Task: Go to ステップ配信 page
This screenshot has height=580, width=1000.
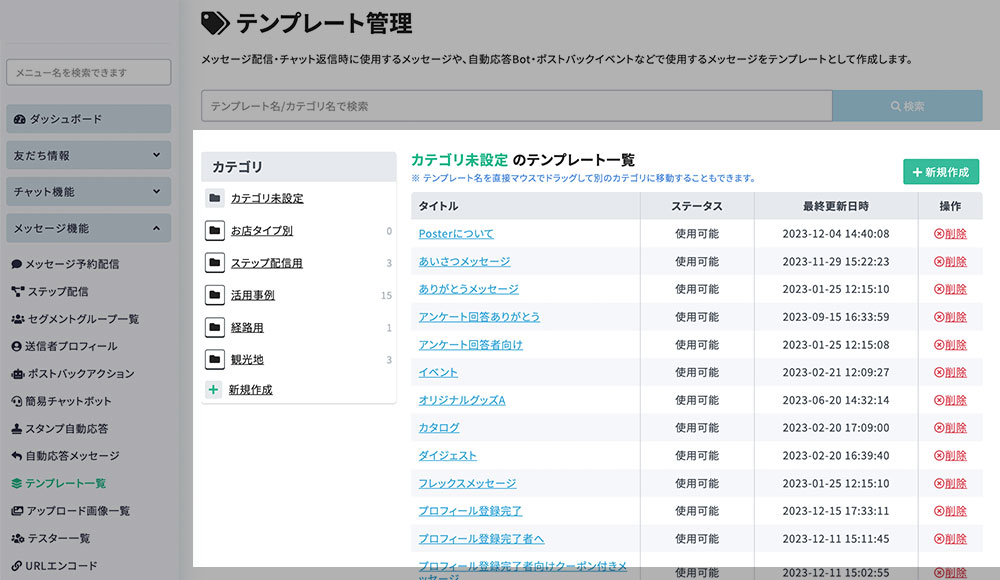Action: [x=50, y=292]
